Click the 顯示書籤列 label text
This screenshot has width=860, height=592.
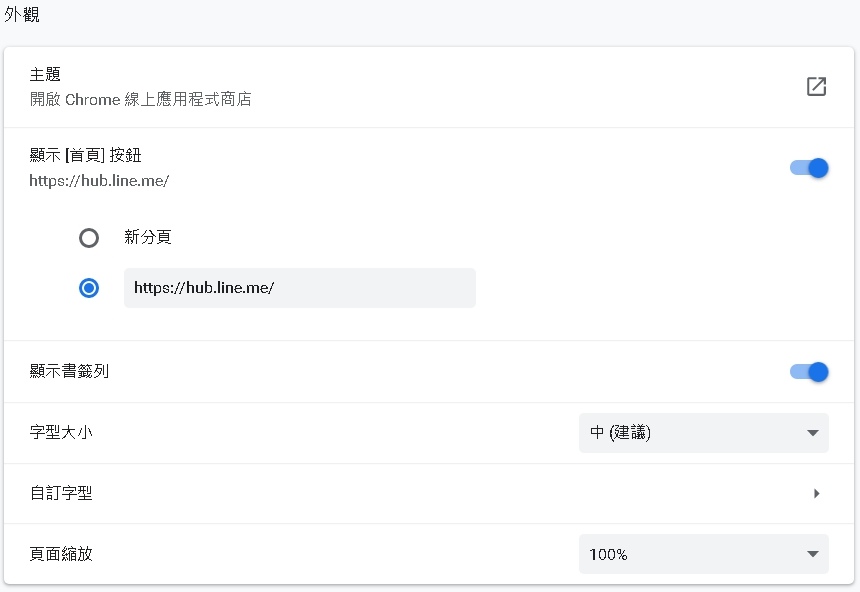click(x=69, y=372)
